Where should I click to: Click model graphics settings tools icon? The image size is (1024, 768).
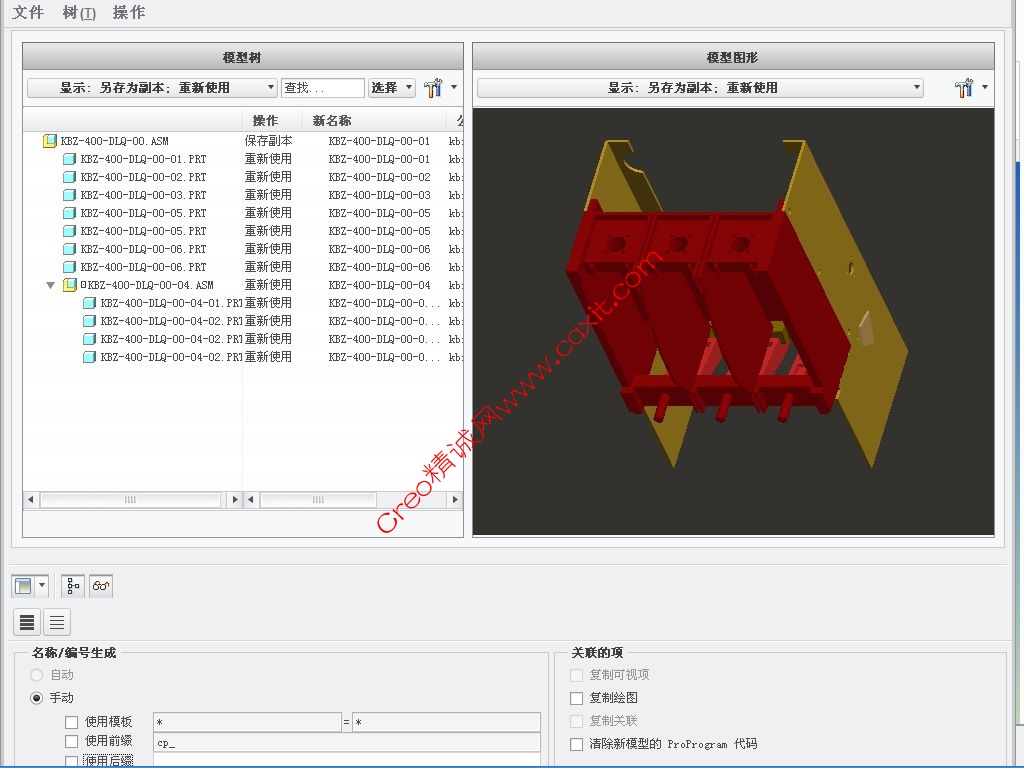964,88
